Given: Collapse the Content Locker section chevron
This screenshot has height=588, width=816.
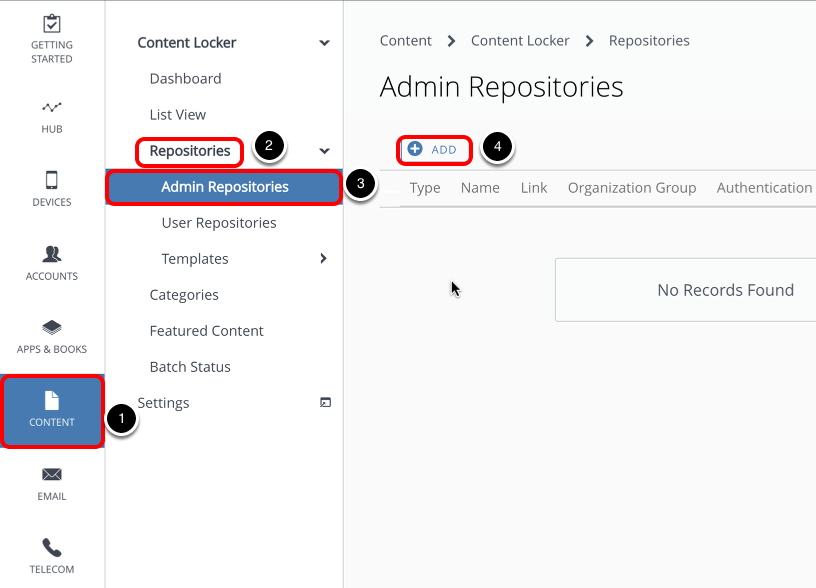Looking at the screenshot, I should tap(324, 43).
